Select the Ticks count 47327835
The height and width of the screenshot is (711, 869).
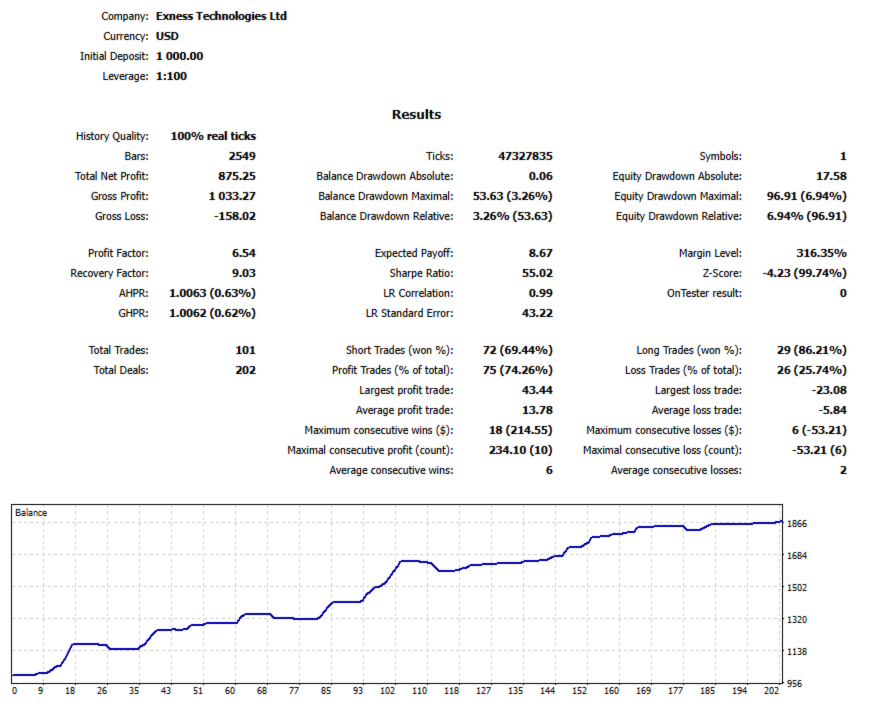(x=525, y=156)
